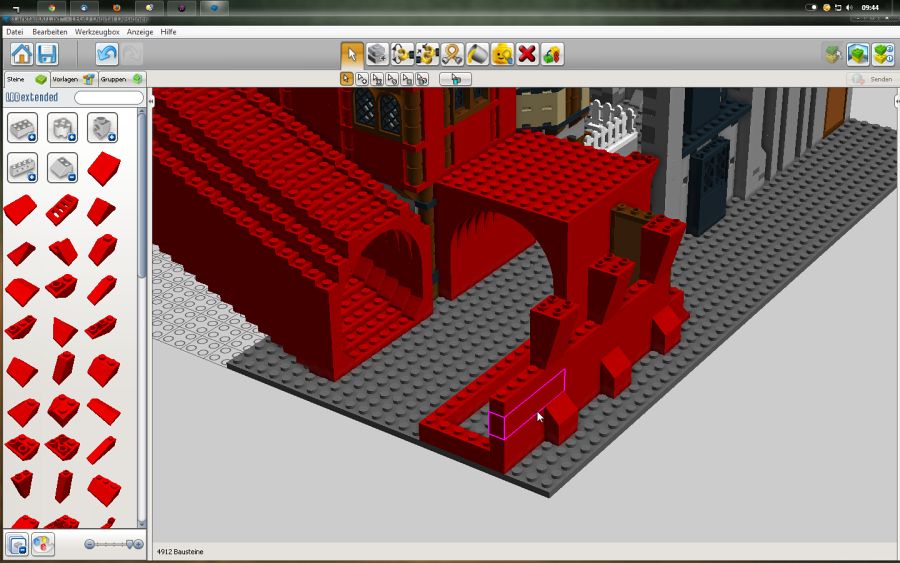Viewport: 900px width, 563px height.
Task: Select the red X Delete tool
Action: 527,54
